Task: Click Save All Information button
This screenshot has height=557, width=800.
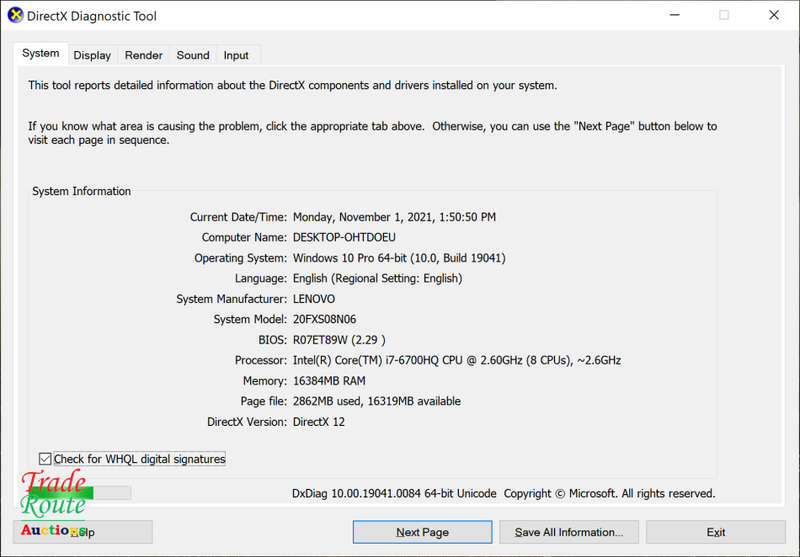Action: pos(569,532)
